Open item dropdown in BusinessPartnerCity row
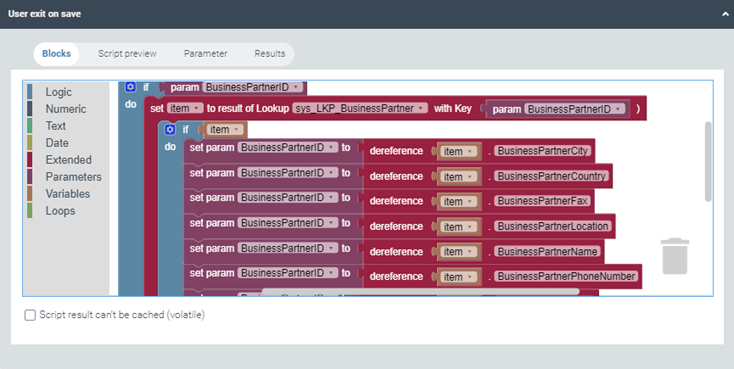This screenshot has width=734, height=369. (458, 151)
